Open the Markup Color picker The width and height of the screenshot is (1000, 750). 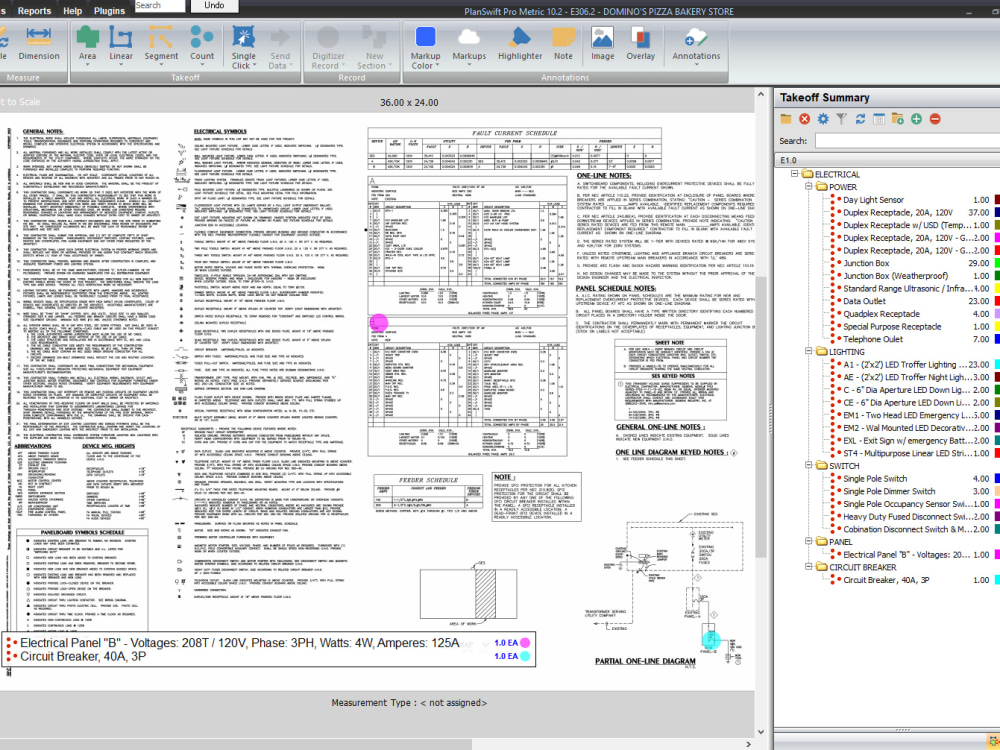[425, 48]
